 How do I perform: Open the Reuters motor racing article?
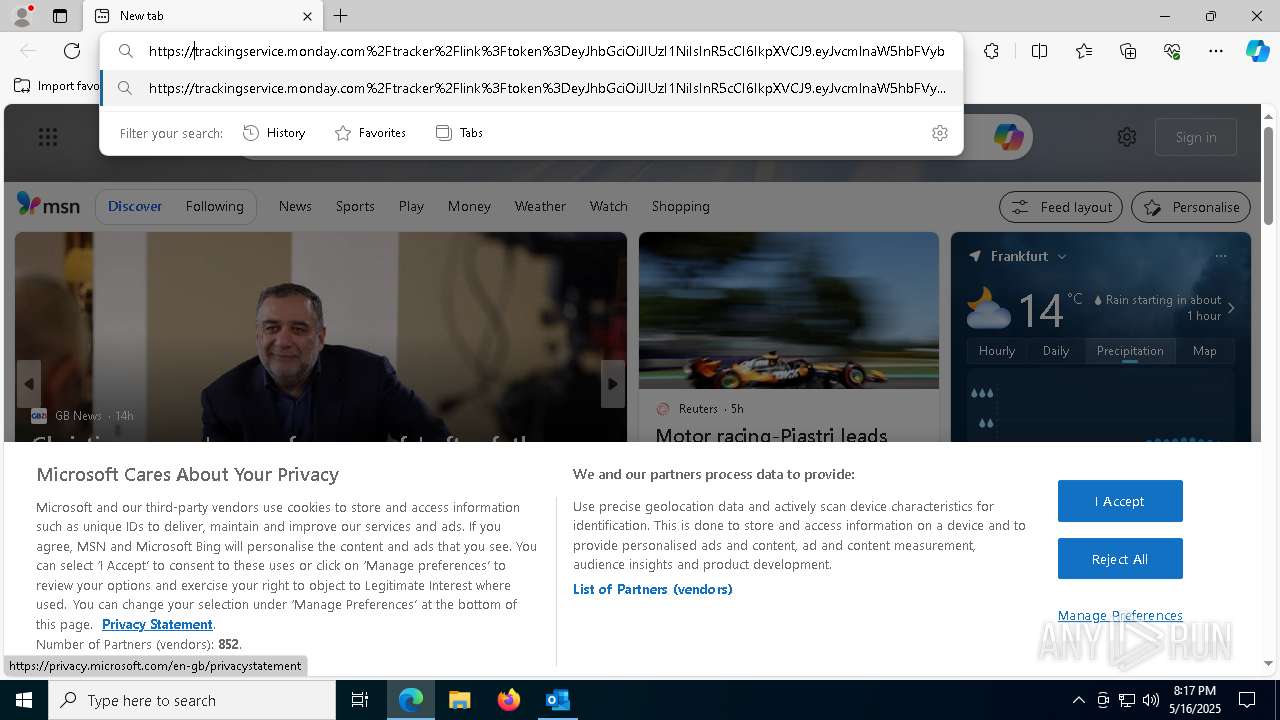(x=771, y=435)
